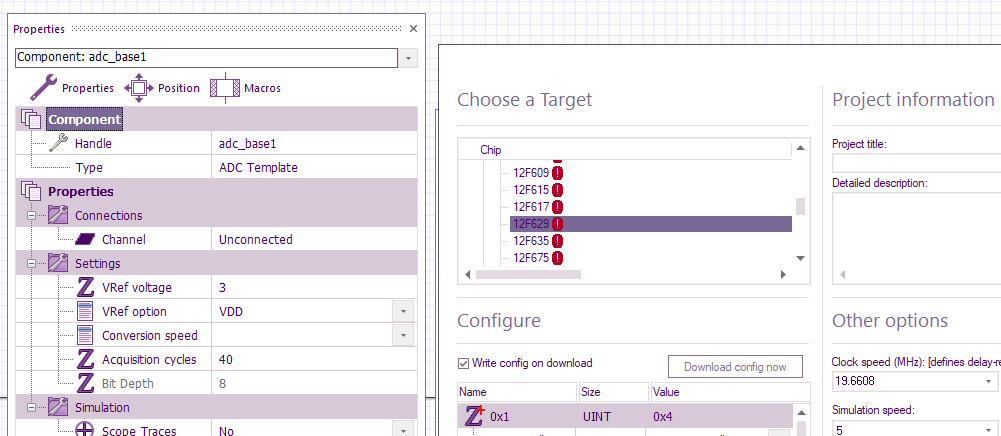Click the Scope Traces icon
The width and height of the screenshot is (1001, 436).
[85, 430]
